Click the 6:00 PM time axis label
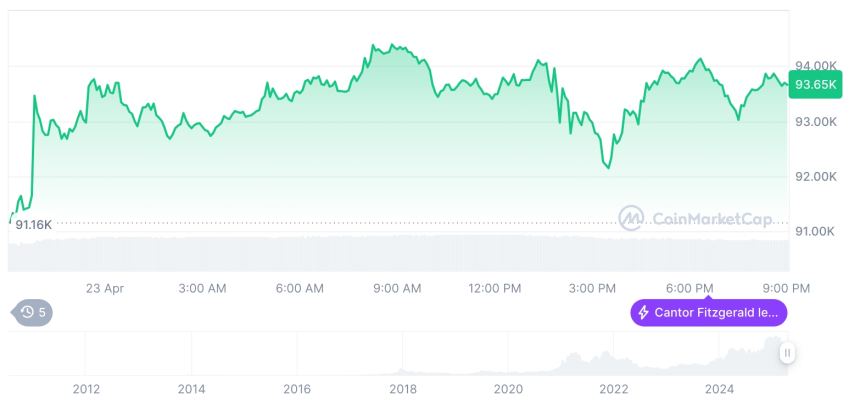Screen dimensions: 860x401 [690, 288]
